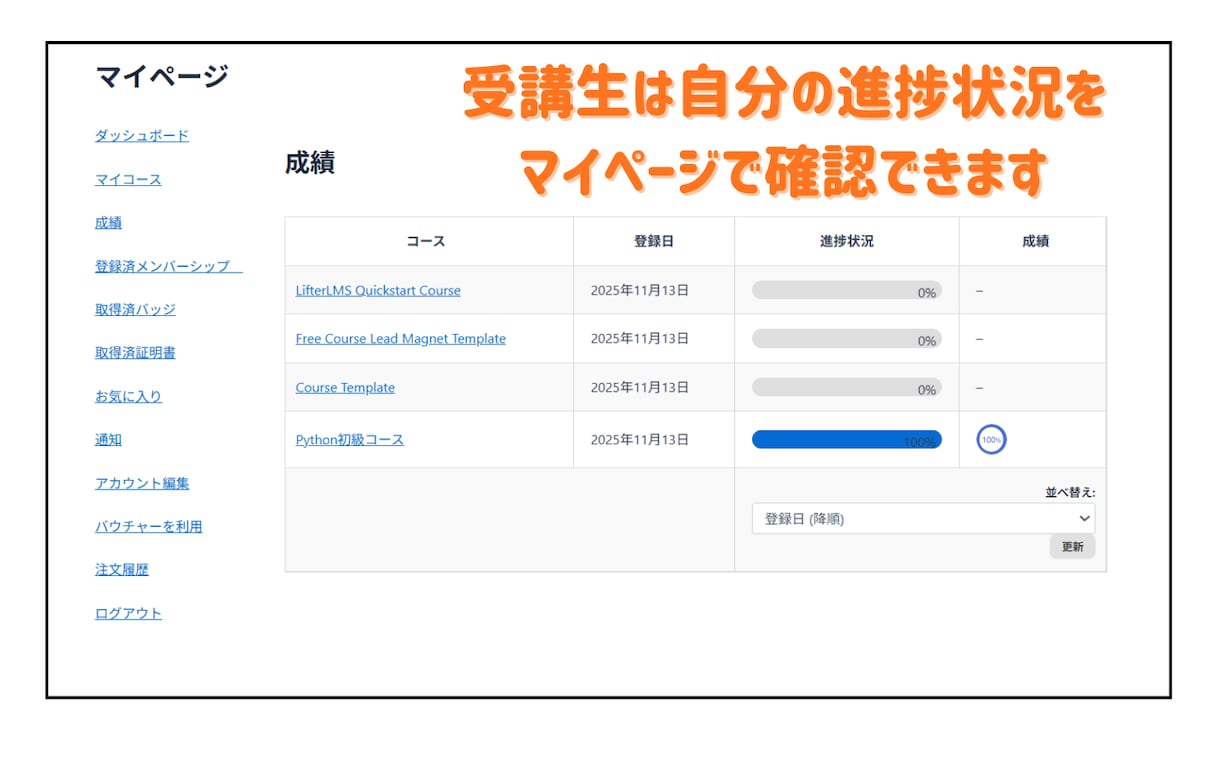Open the Python初級コース link

[x=350, y=440]
